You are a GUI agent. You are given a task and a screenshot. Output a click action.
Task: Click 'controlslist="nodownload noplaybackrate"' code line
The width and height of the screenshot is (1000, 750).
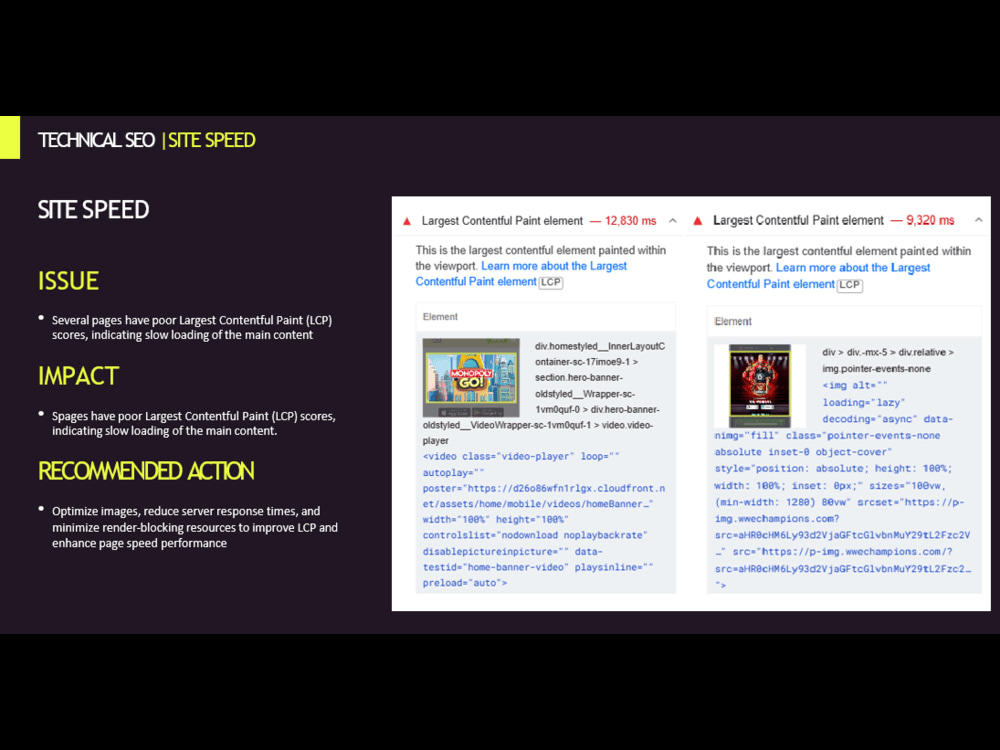pyautogui.click(x=535, y=535)
